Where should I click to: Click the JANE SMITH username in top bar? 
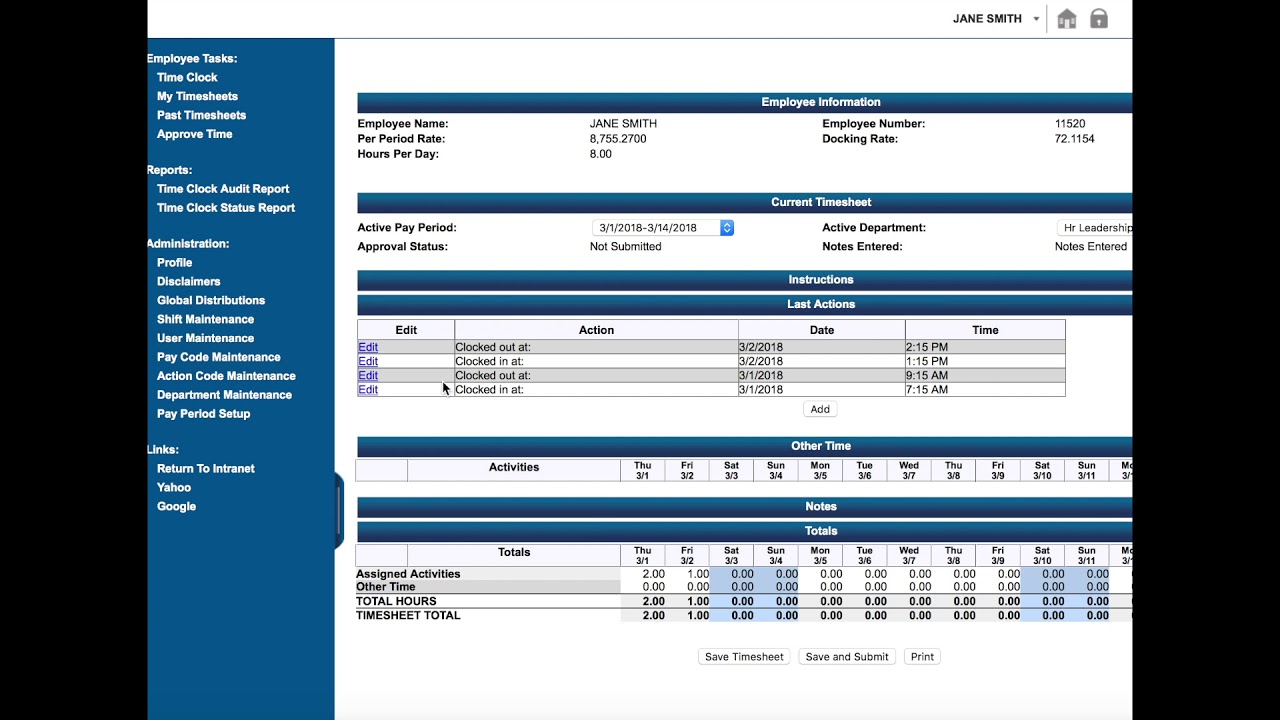[x=987, y=19]
